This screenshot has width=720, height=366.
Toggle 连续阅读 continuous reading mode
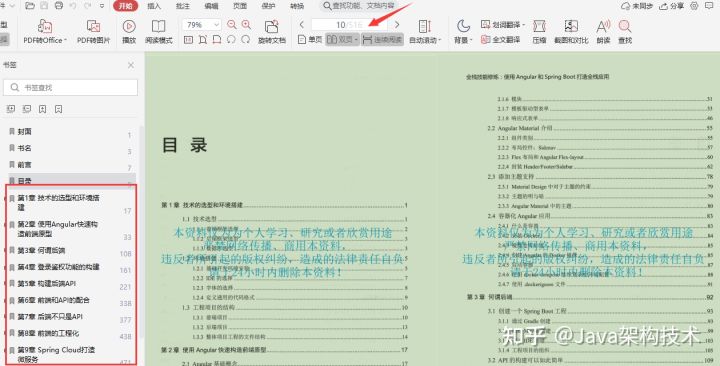tap(382, 40)
